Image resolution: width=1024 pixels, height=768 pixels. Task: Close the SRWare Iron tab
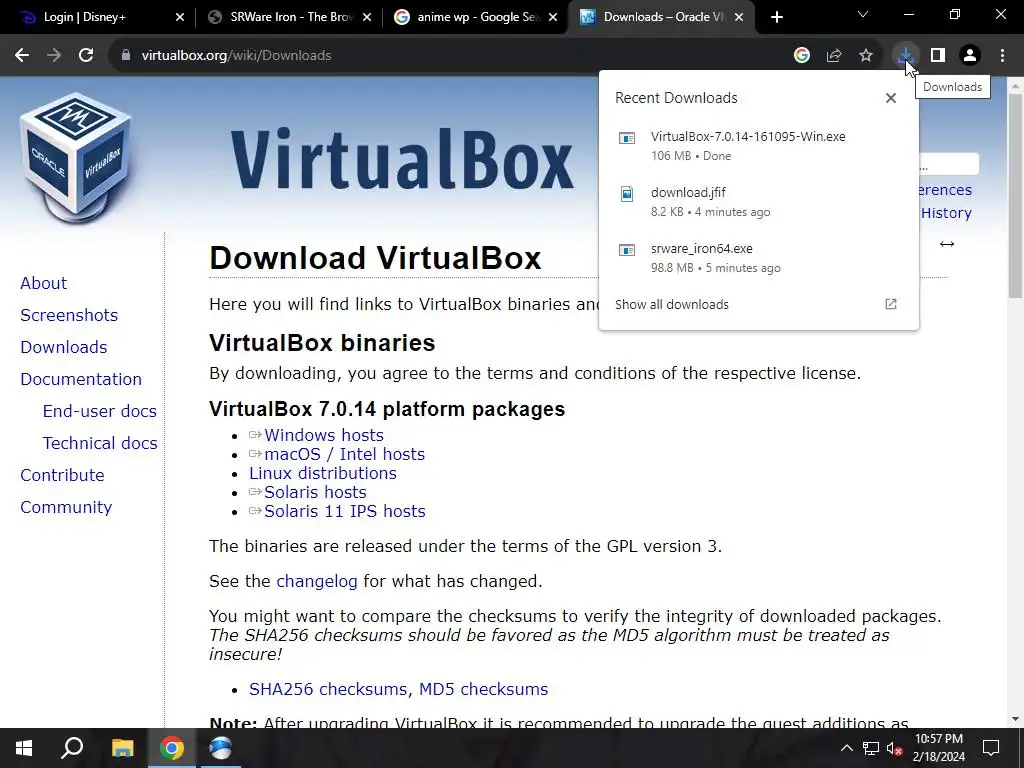pos(367,17)
